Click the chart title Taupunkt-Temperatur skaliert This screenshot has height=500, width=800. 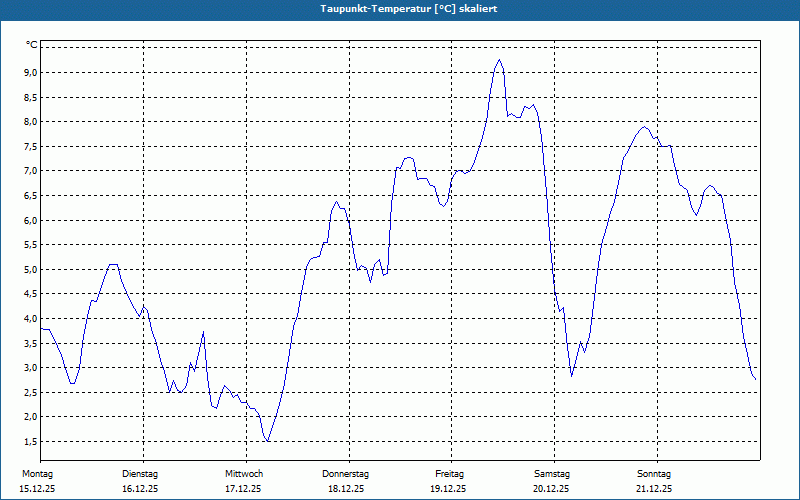click(x=409, y=9)
